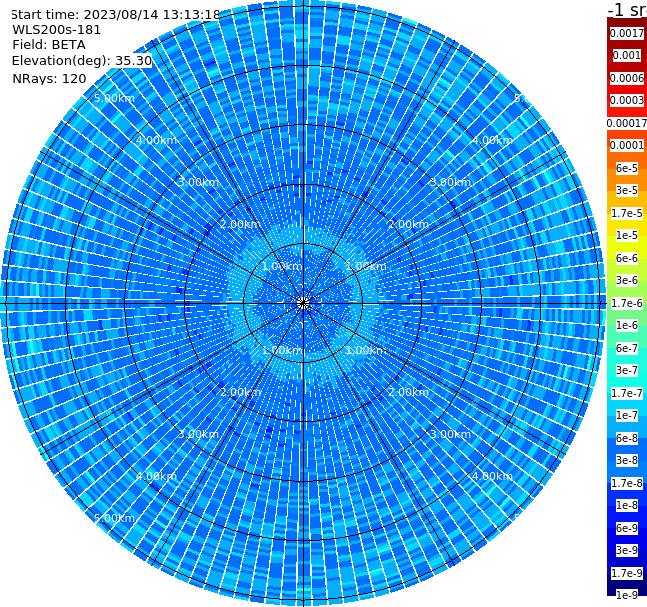647x607 pixels.
Task: Click the 6e-5 colorbar label
Action: [627, 168]
